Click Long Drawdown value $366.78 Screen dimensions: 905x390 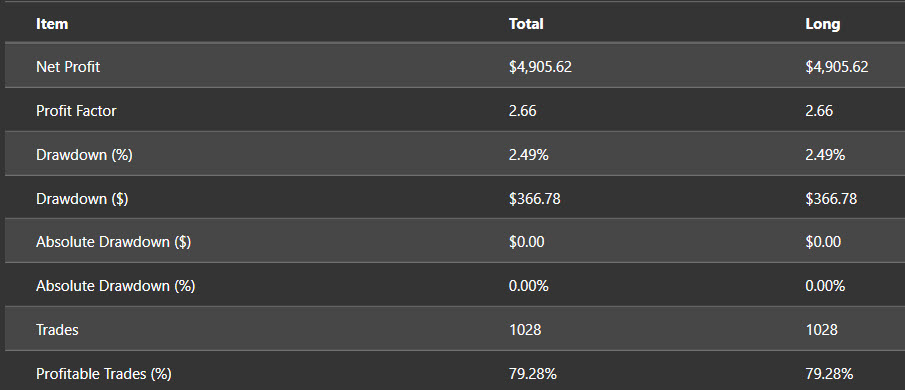(x=831, y=198)
